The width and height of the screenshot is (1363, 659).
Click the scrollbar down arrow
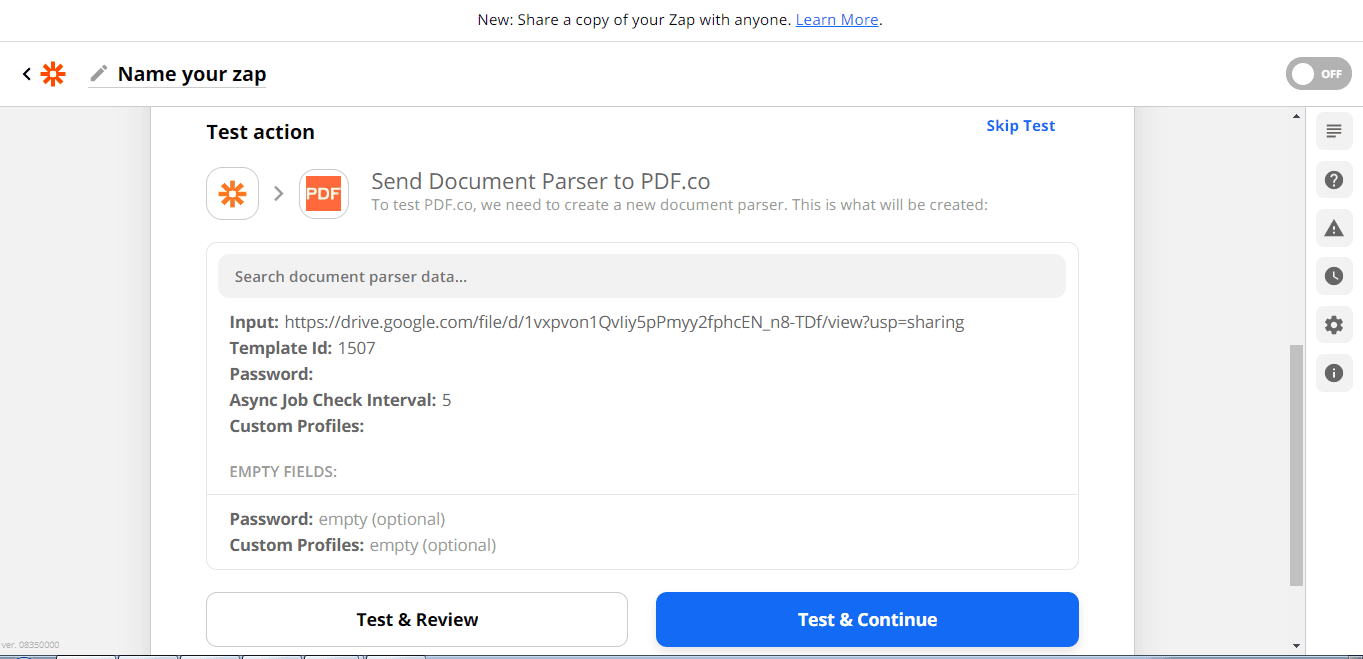point(1297,647)
